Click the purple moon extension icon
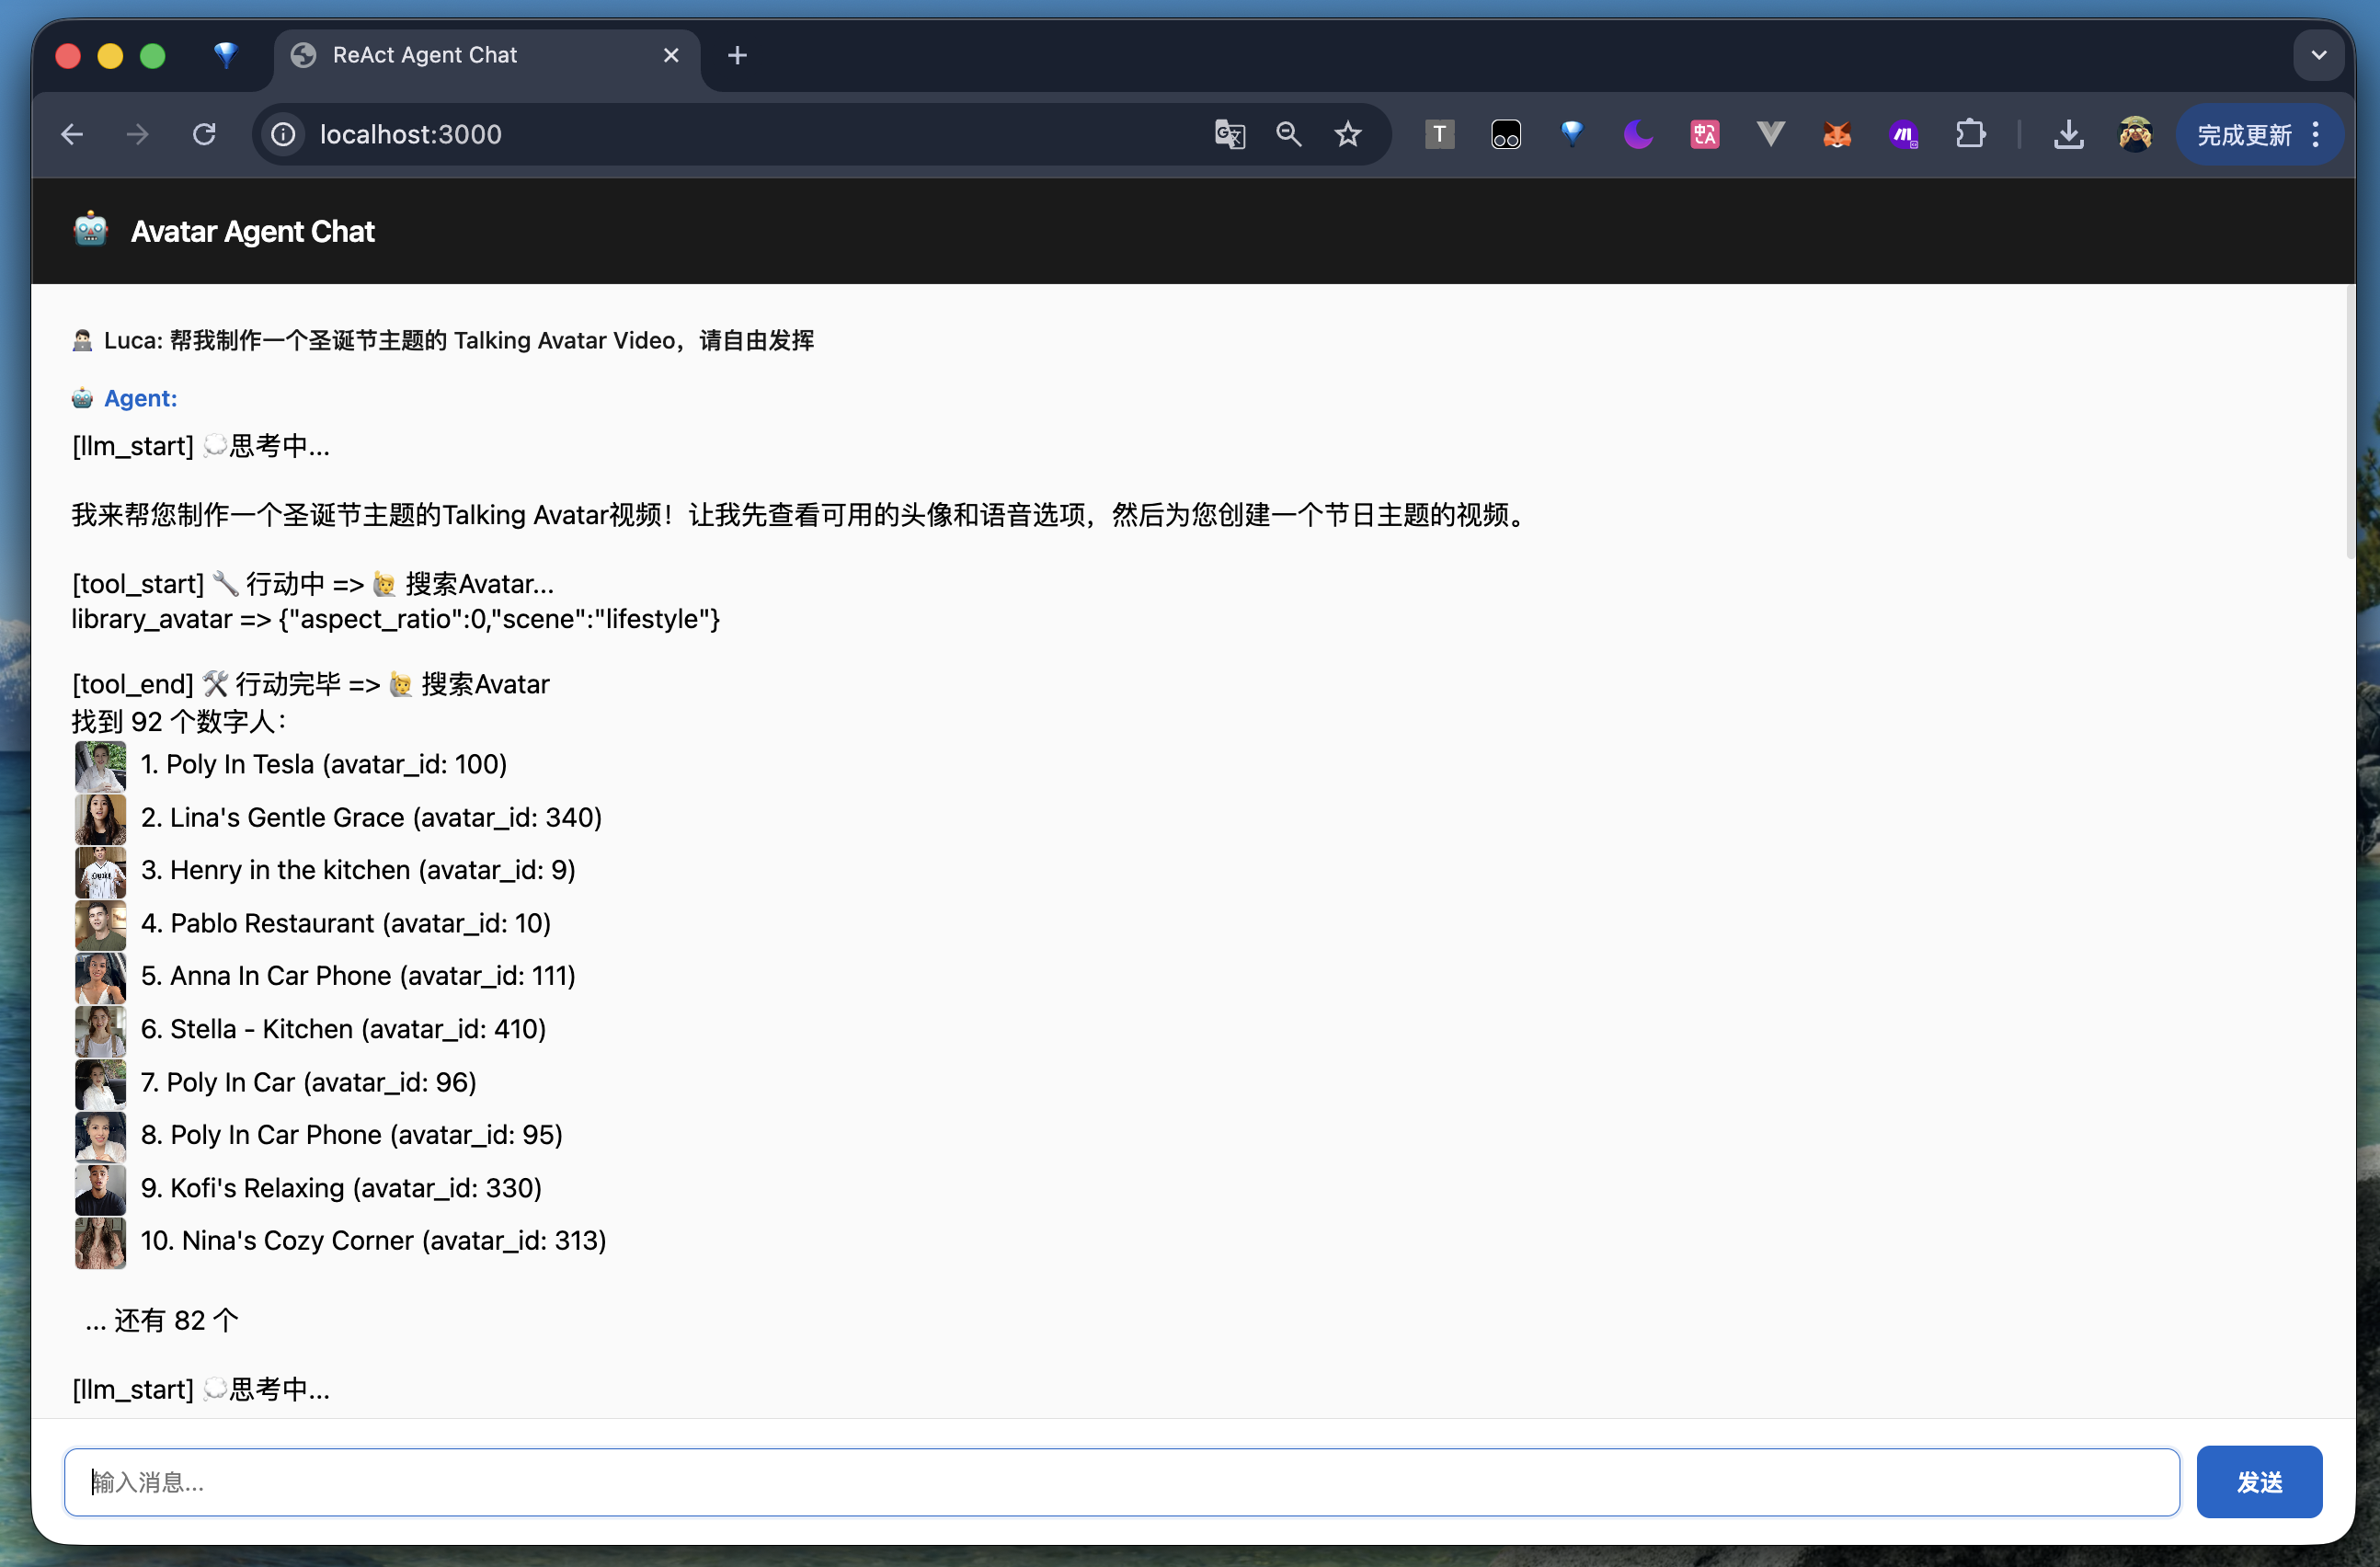Image resolution: width=2380 pixels, height=1567 pixels. (x=1637, y=134)
